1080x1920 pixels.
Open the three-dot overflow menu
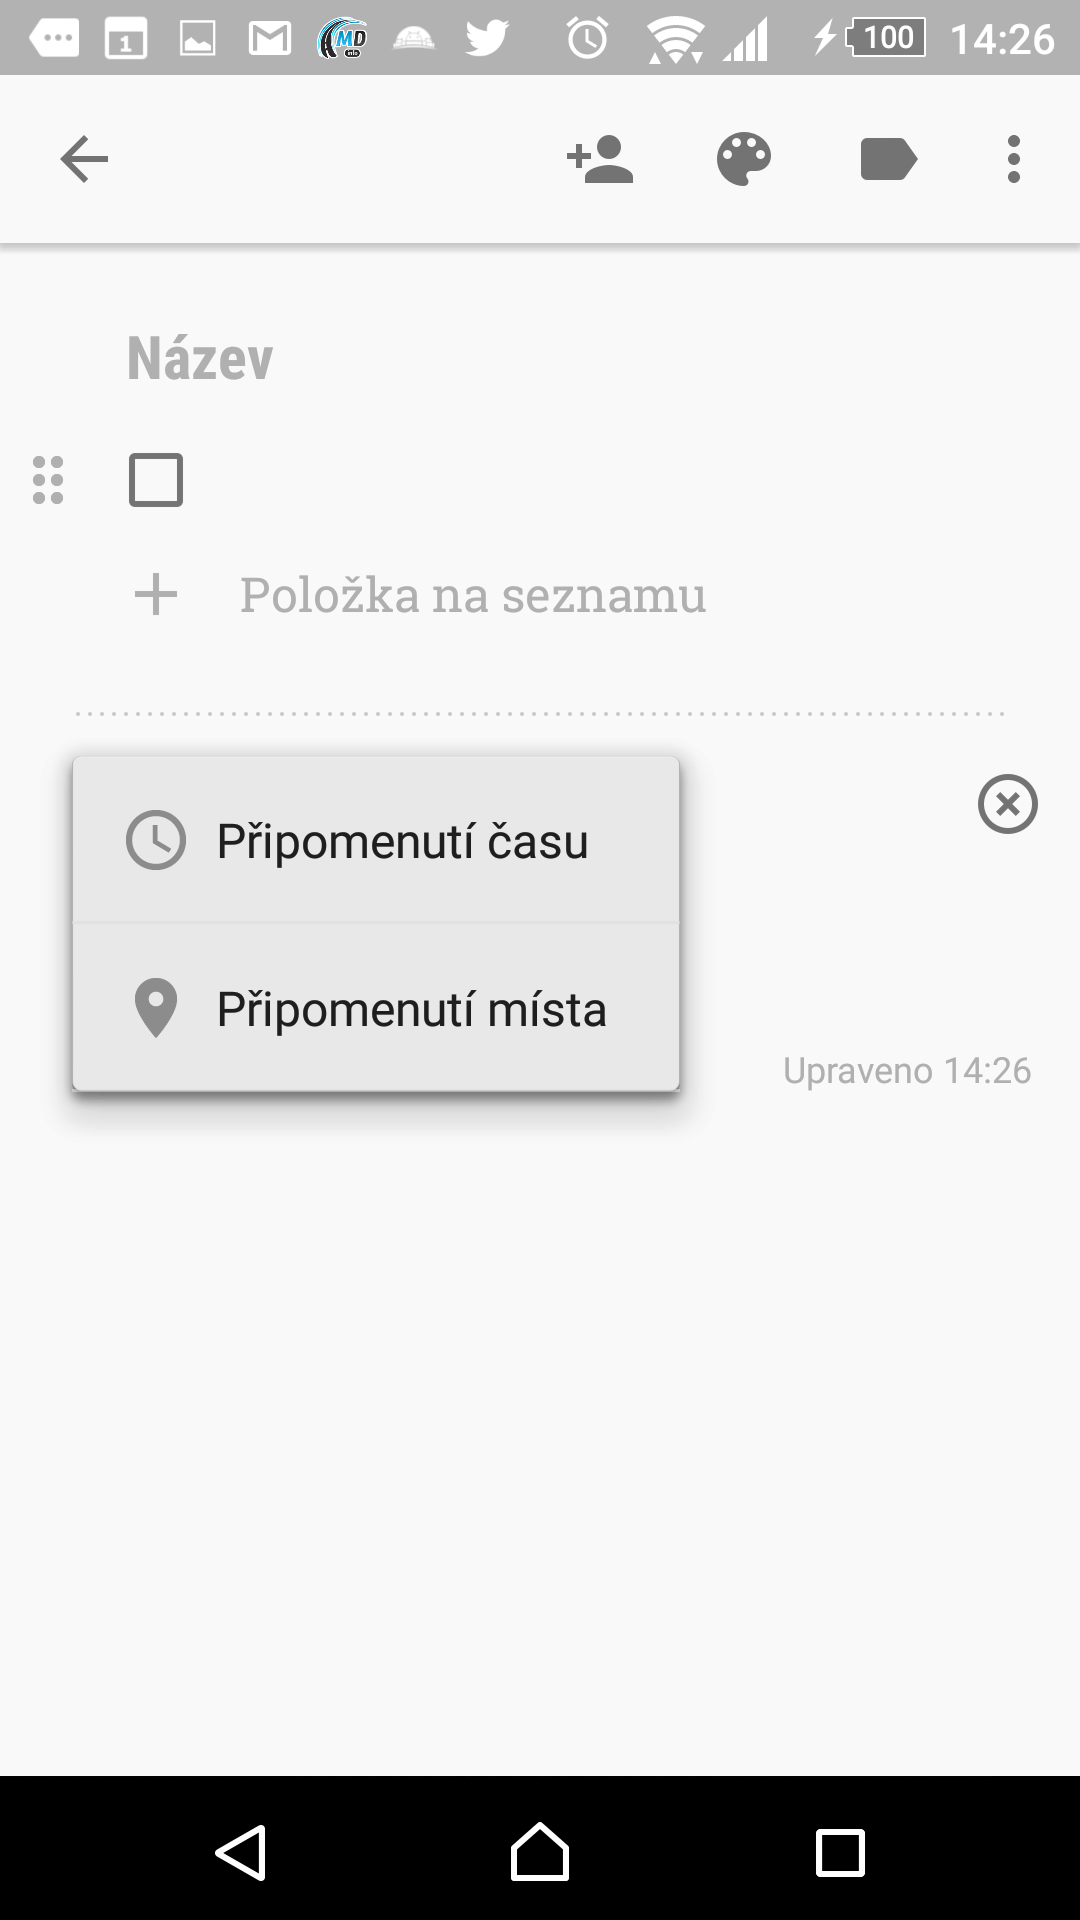(x=1014, y=159)
